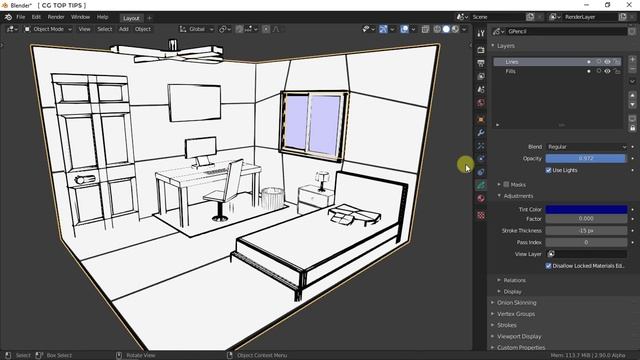Open the Grease Pencil data tab
This screenshot has width=640, height=360.
pos(481,185)
